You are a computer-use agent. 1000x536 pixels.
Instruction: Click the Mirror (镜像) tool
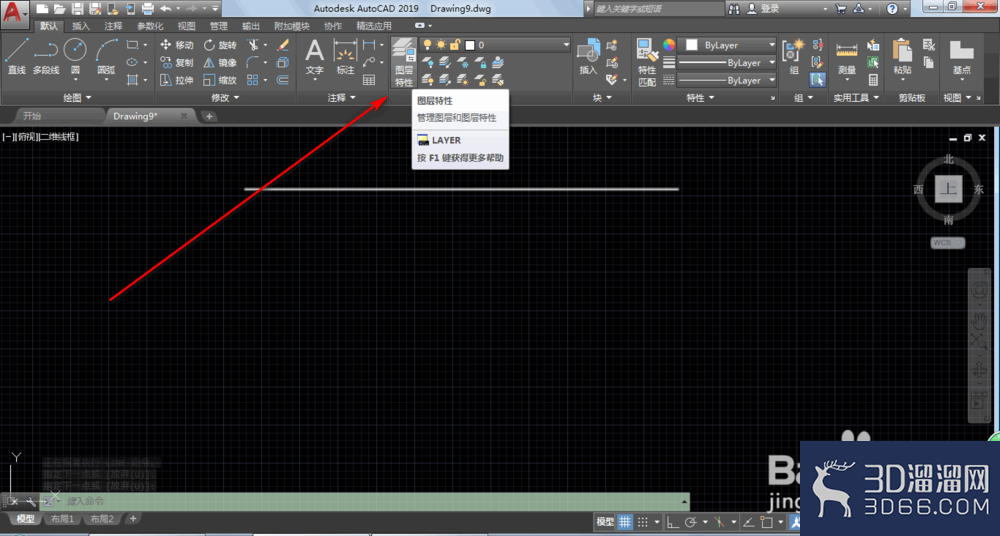pyautogui.click(x=220, y=63)
